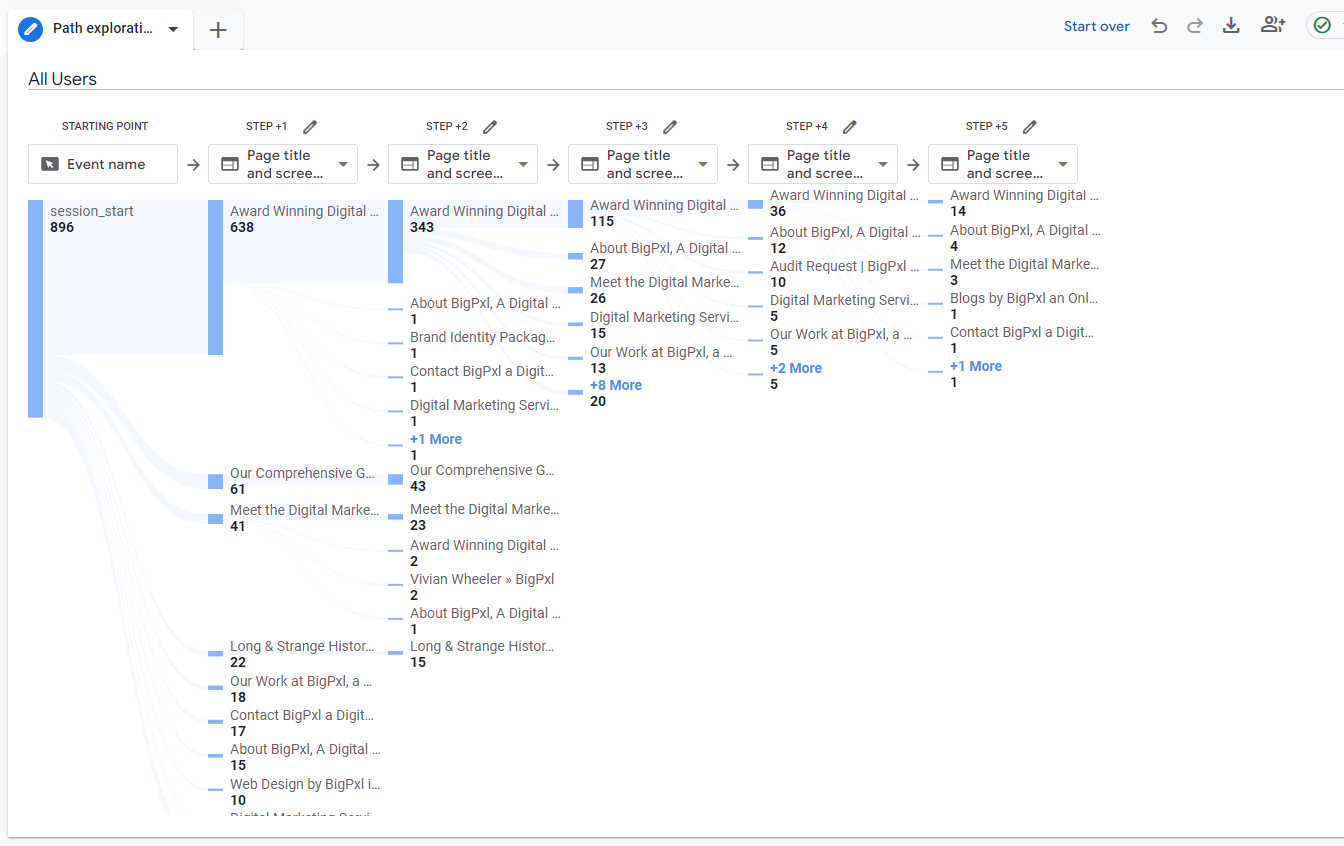The width and height of the screenshot is (1344, 846).
Task: Click the undo arrow icon
Action: [x=1159, y=26]
